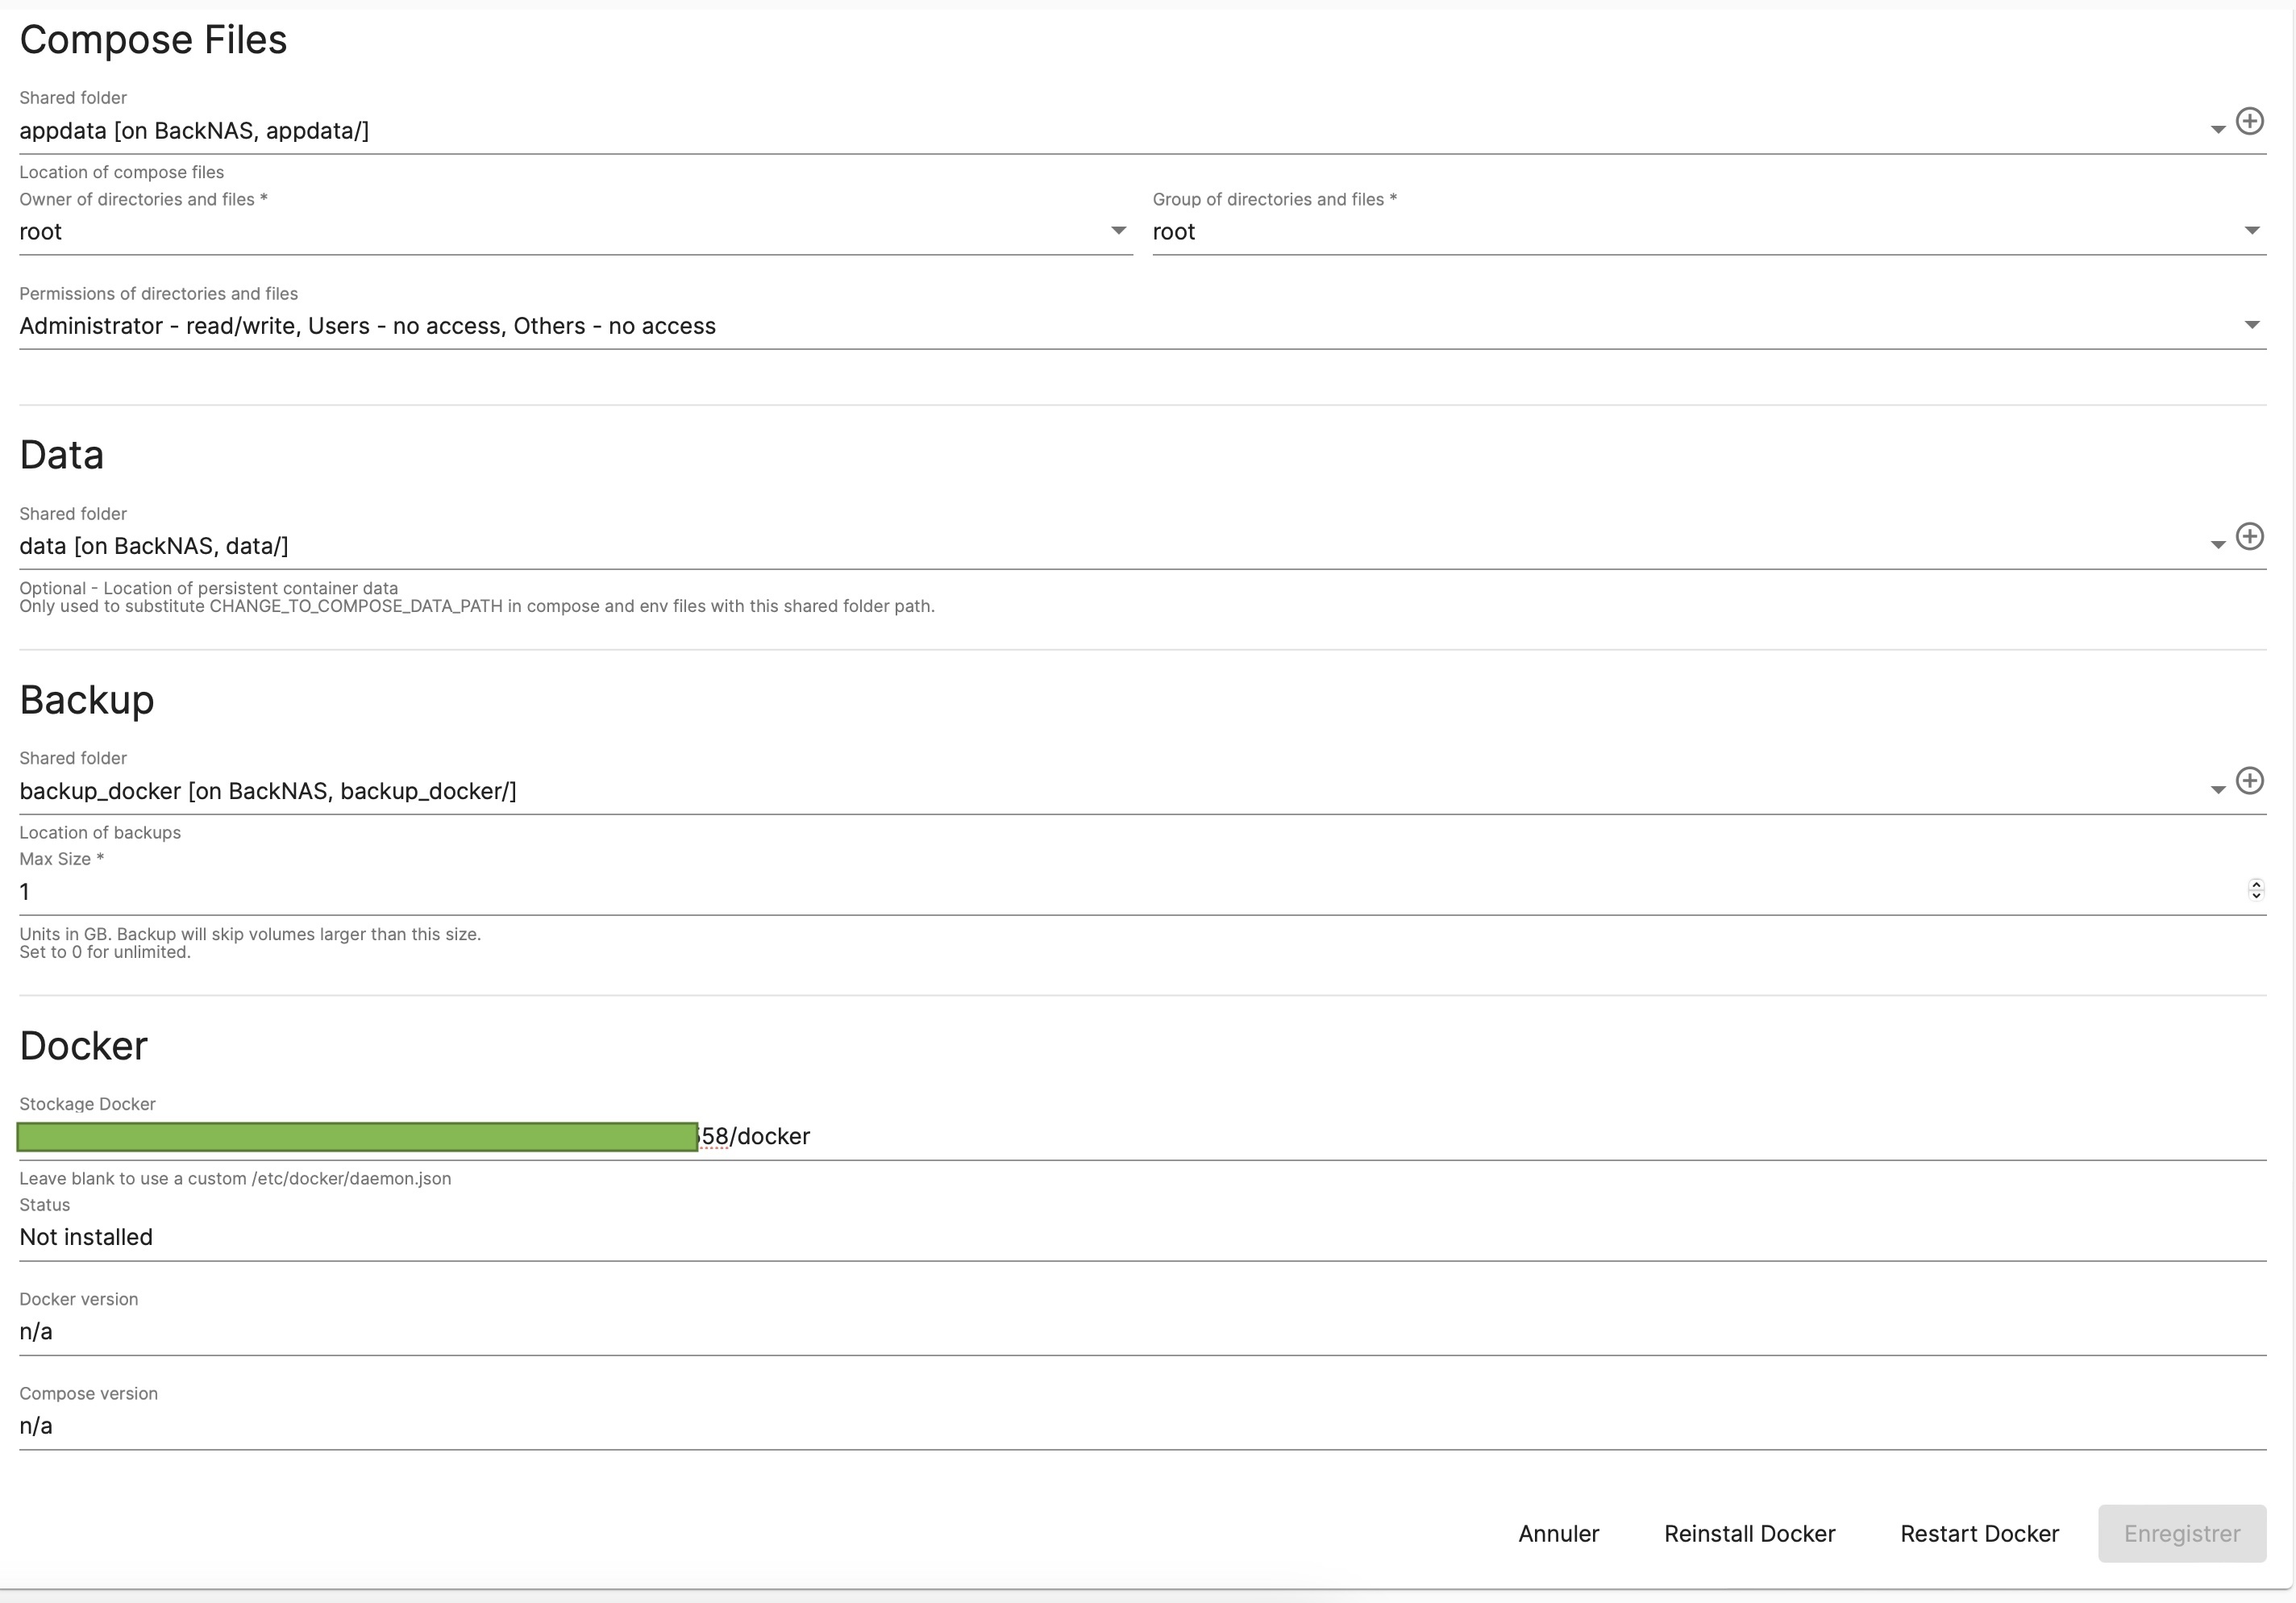Image resolution: width=2296 pixels, height=1603 pixels.
Task: Add a new Backup shared folder
Action: click(2249, 781)
